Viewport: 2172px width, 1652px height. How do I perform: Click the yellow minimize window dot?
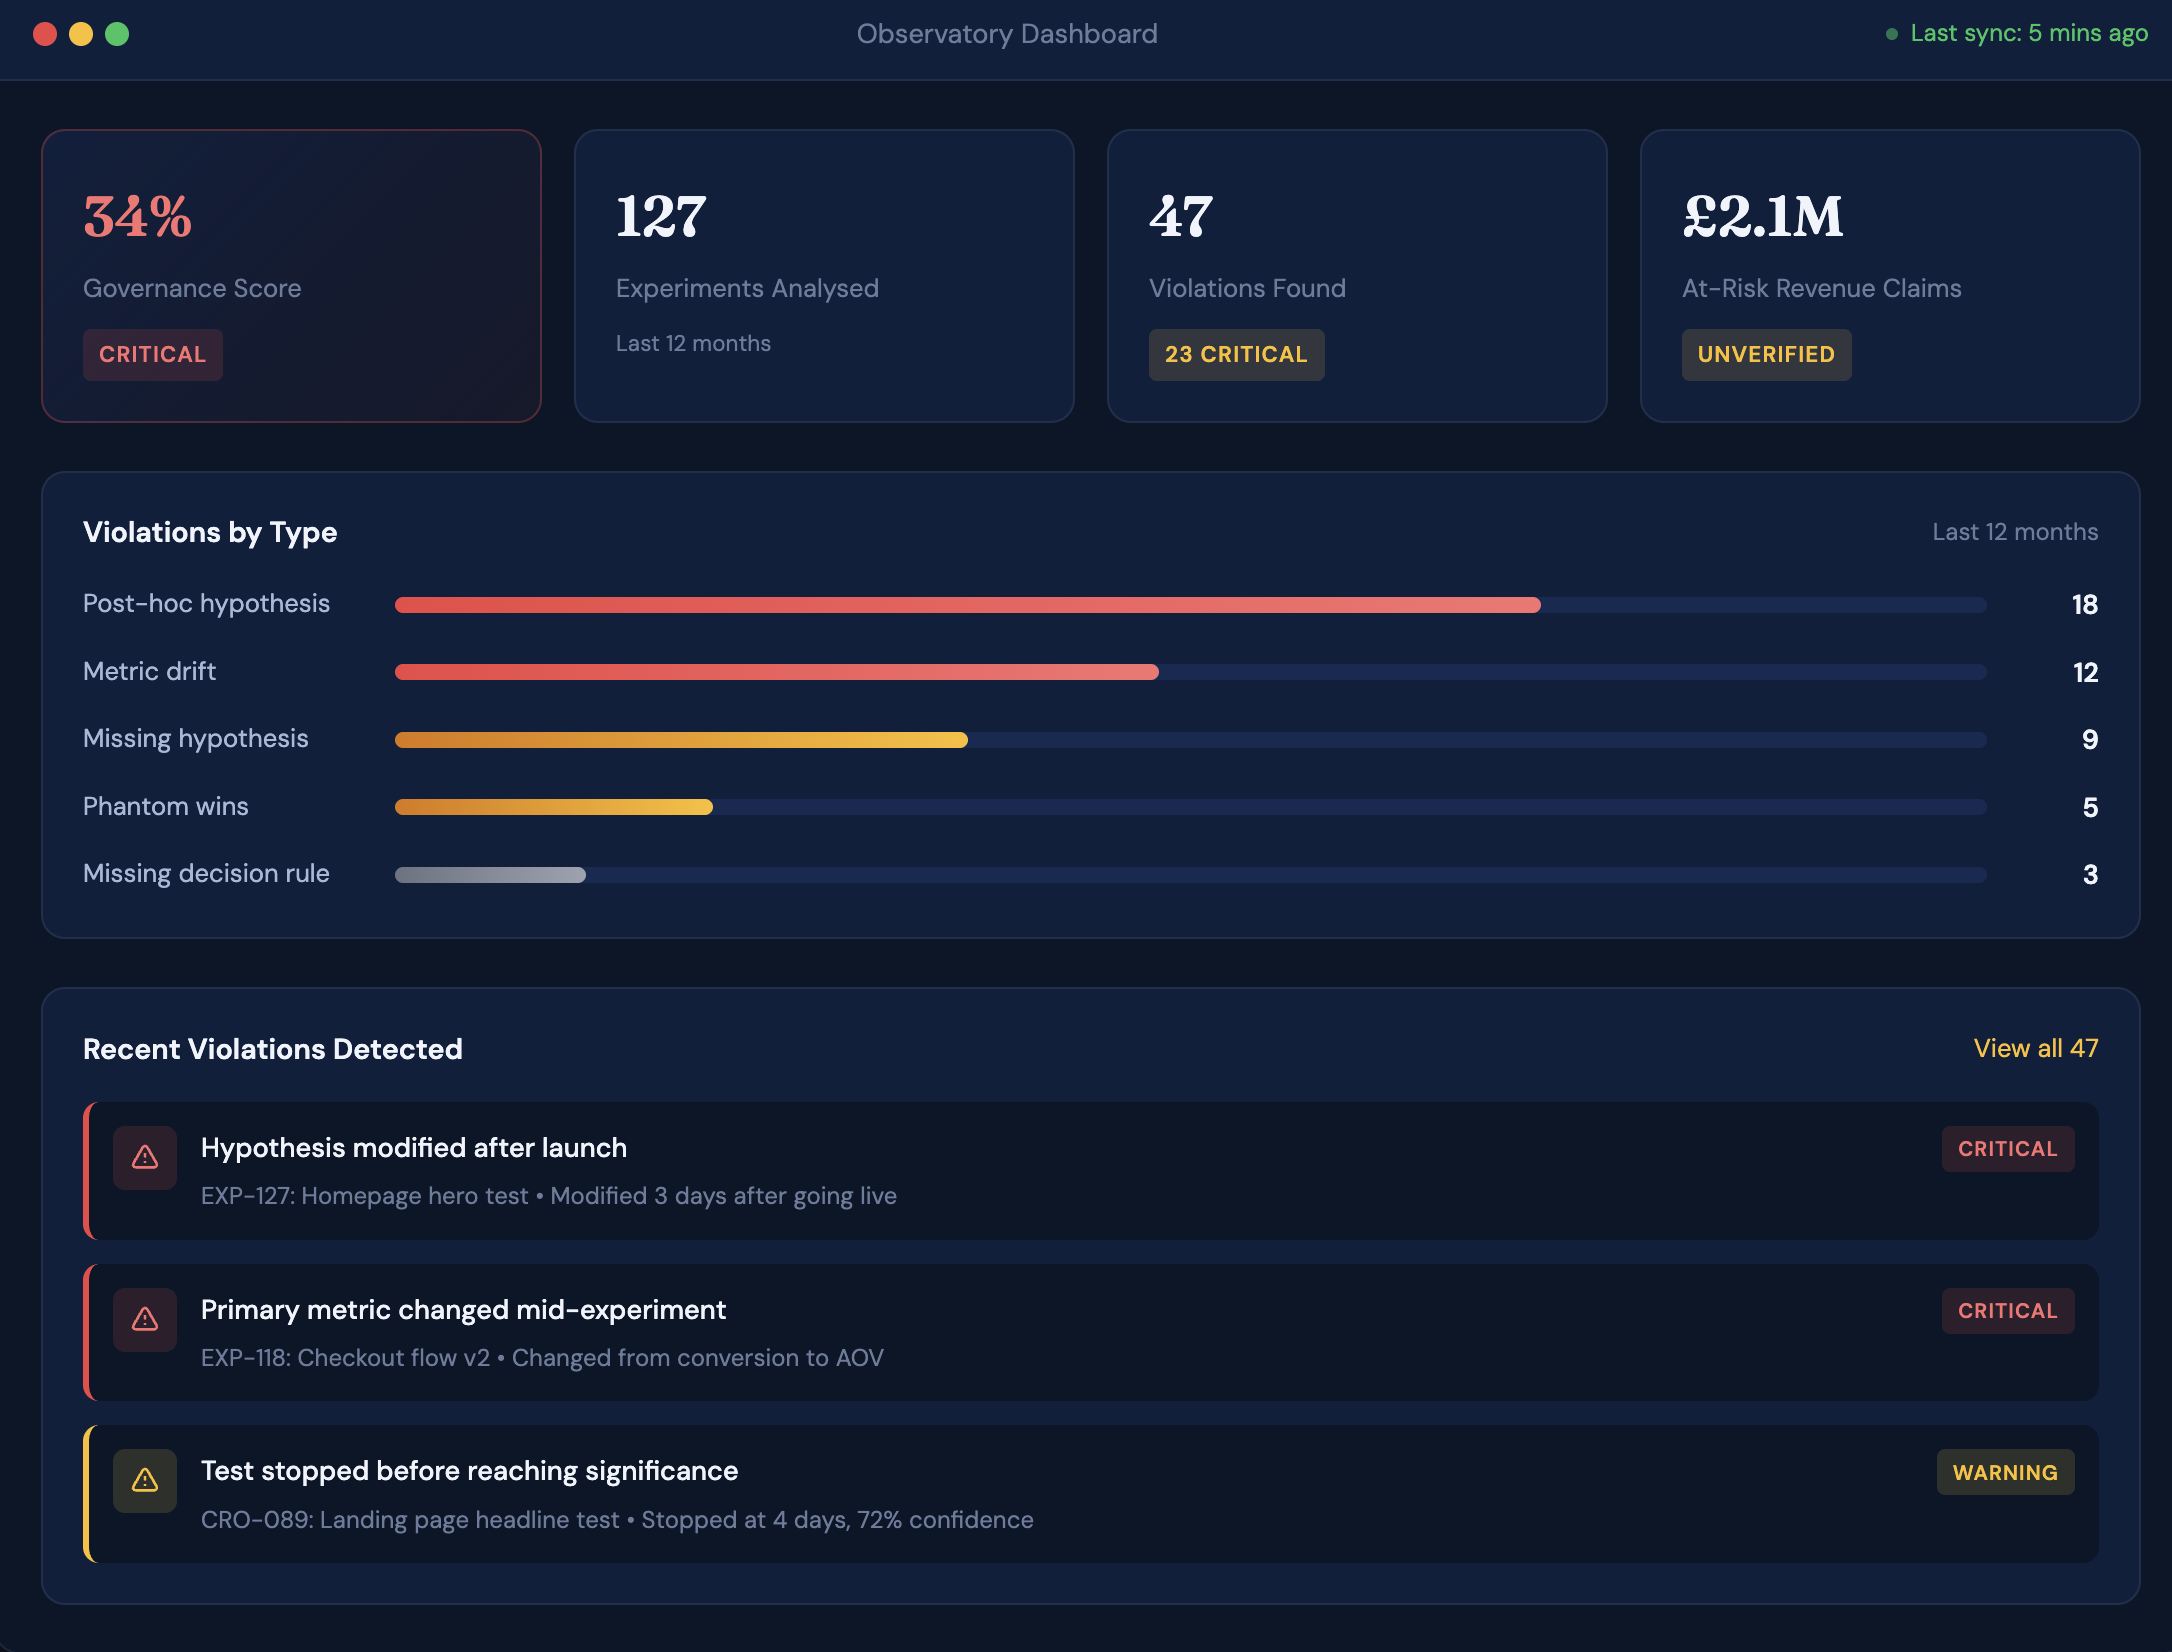click(x=81, y=34)
